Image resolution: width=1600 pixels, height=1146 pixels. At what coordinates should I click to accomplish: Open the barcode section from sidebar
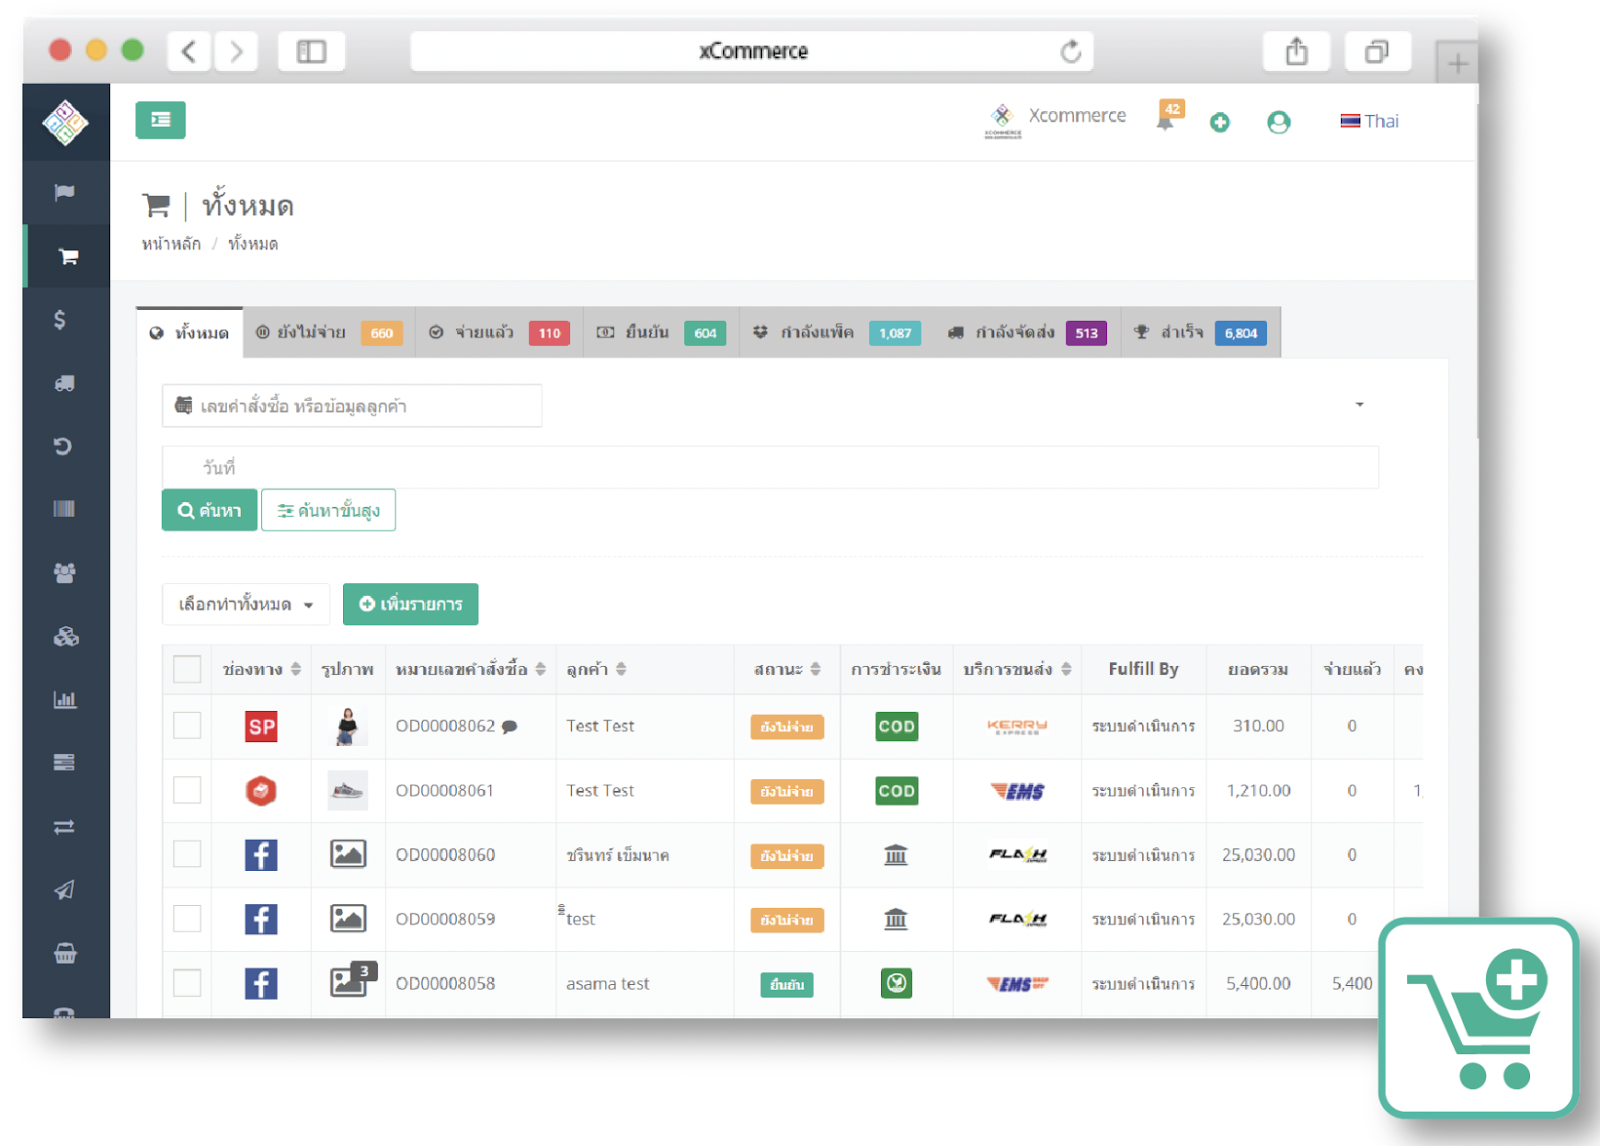[64, 509]
